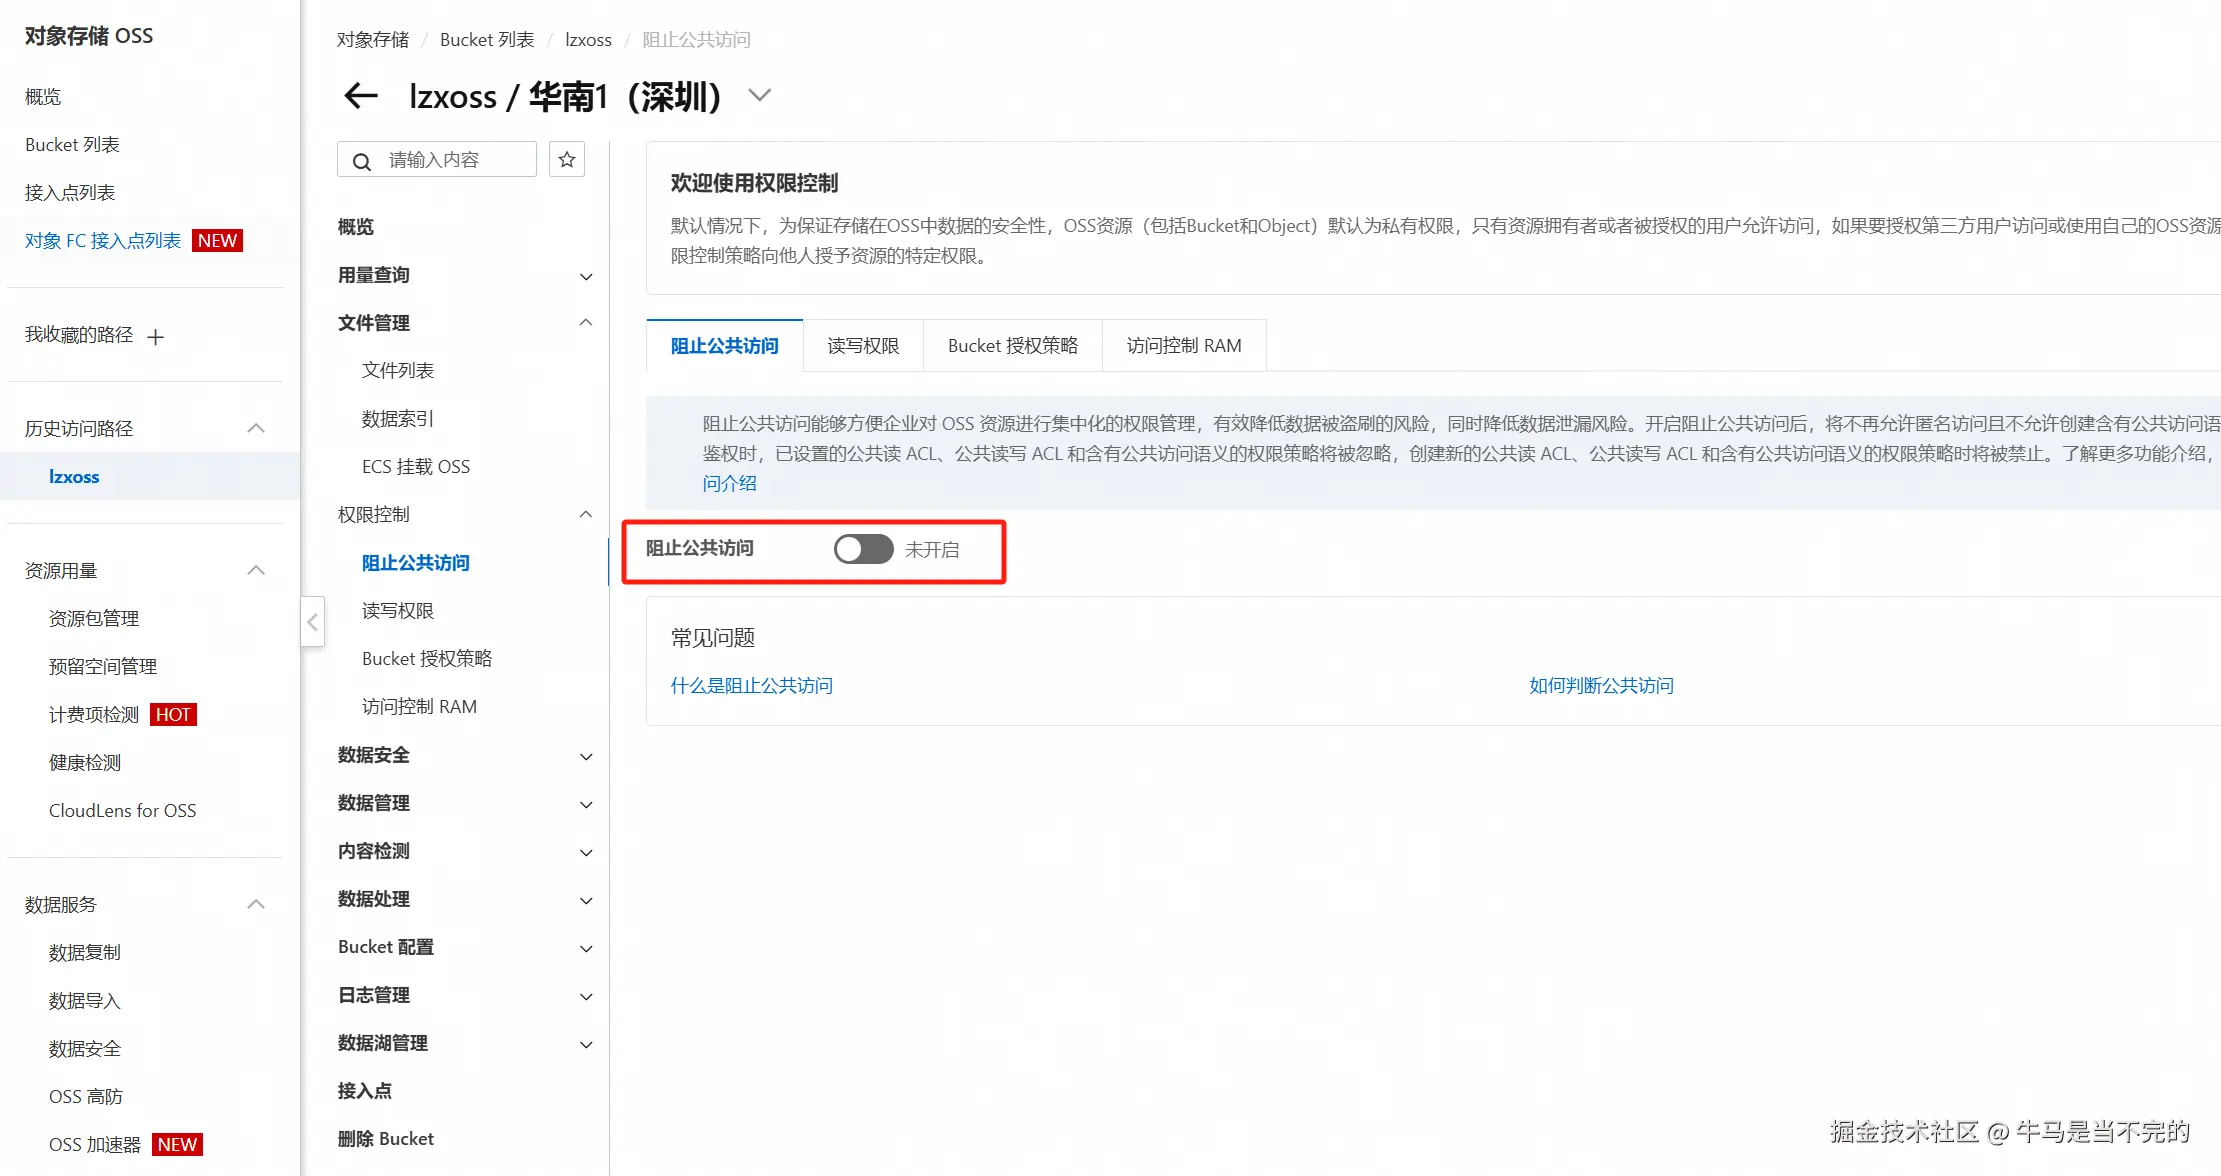The width and height of the screenshot is (2221, 1176).
Task: Click Bucket 列表 in the breadcrumb
Action: [x=487, y=40]
